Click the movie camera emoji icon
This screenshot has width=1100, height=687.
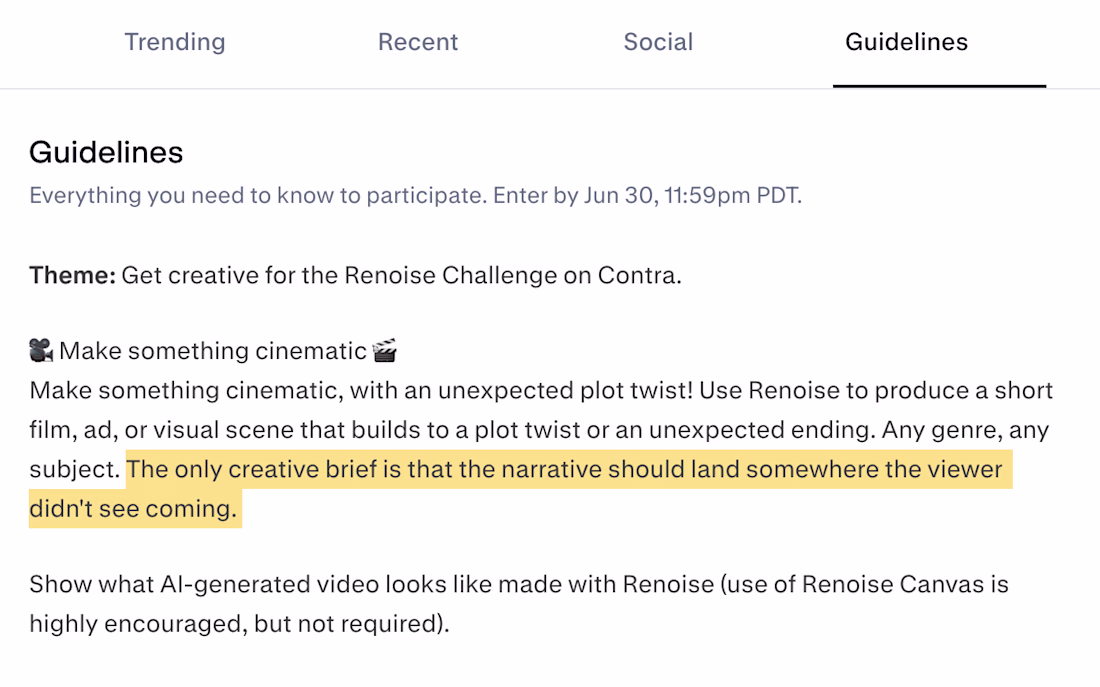tap(41, 349)
